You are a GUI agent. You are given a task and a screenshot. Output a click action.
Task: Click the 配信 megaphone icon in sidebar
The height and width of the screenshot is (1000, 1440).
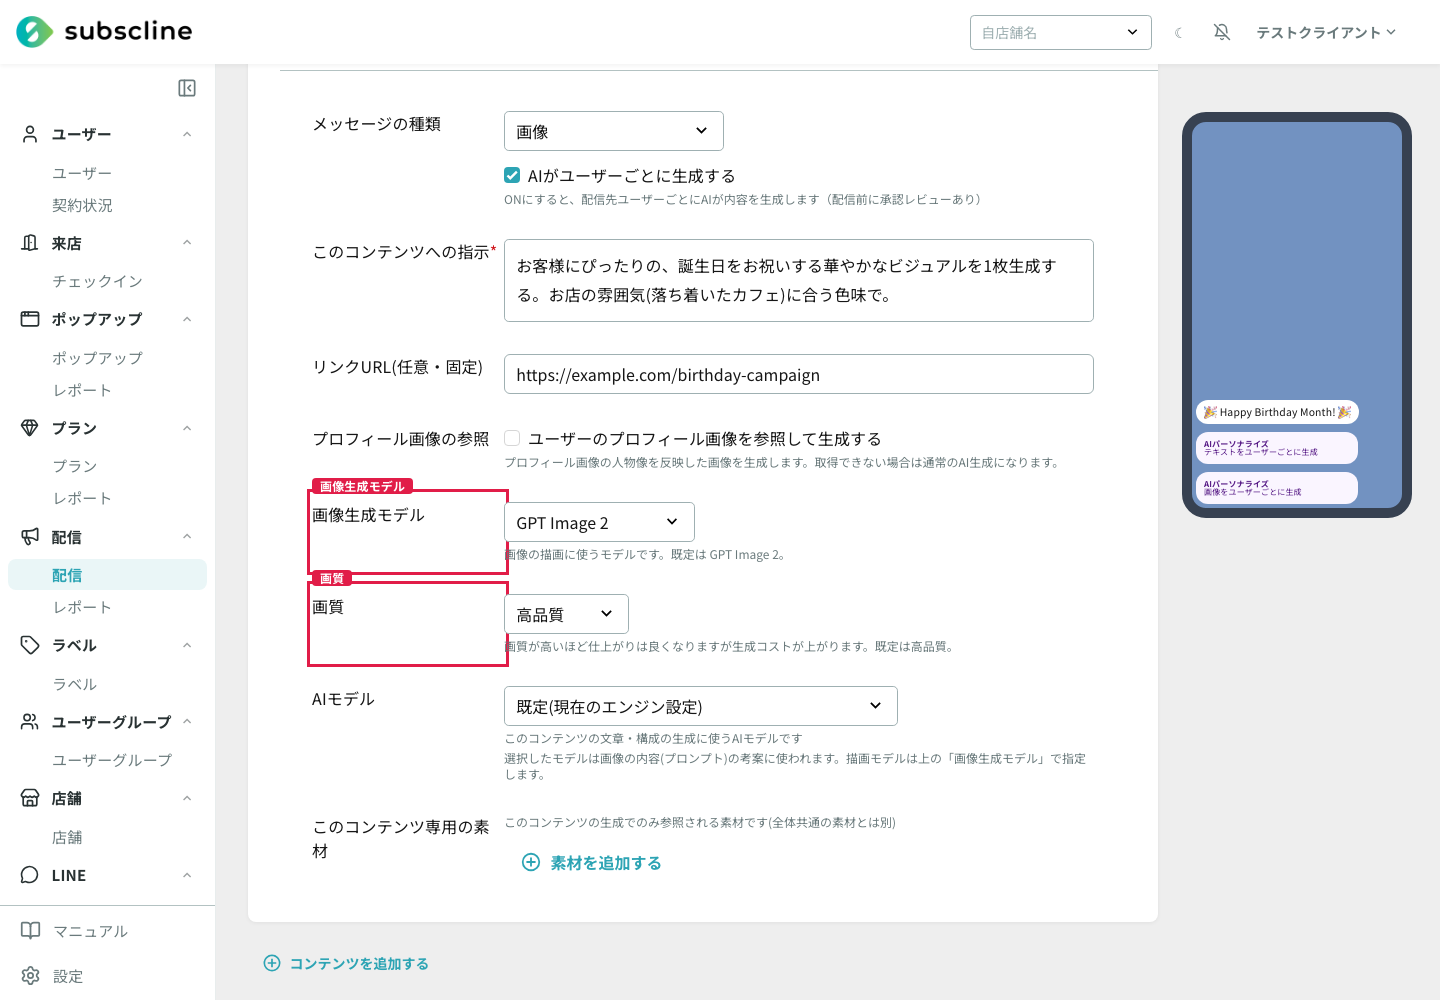coord(30,537)
